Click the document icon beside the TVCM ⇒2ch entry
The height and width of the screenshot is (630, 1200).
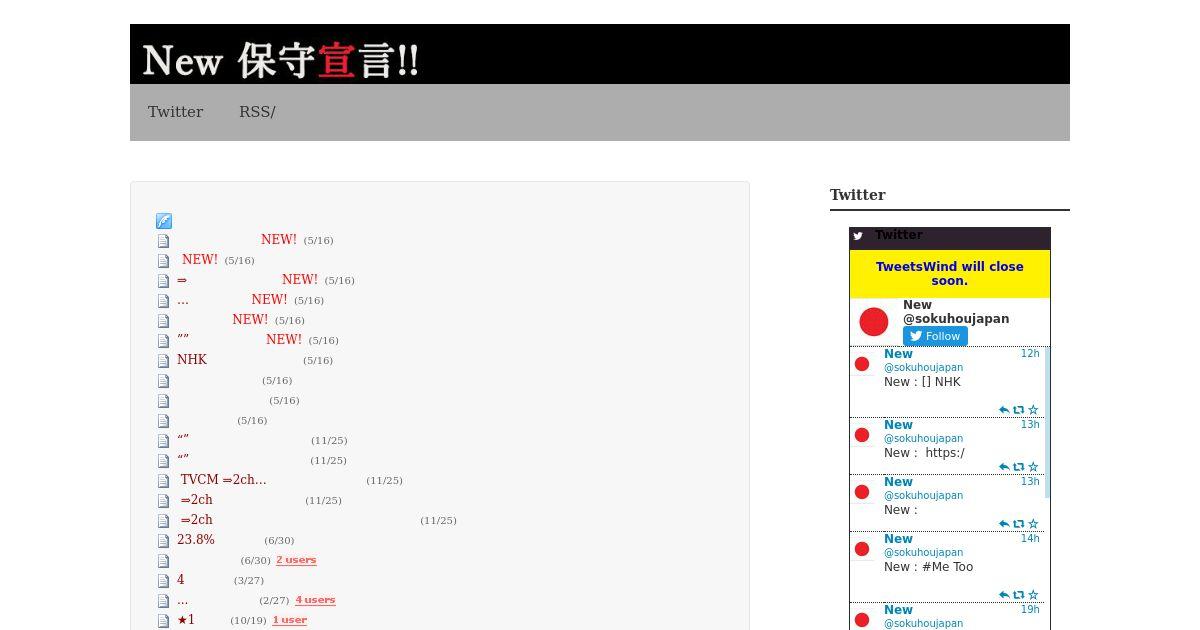[x=163, y=481]
